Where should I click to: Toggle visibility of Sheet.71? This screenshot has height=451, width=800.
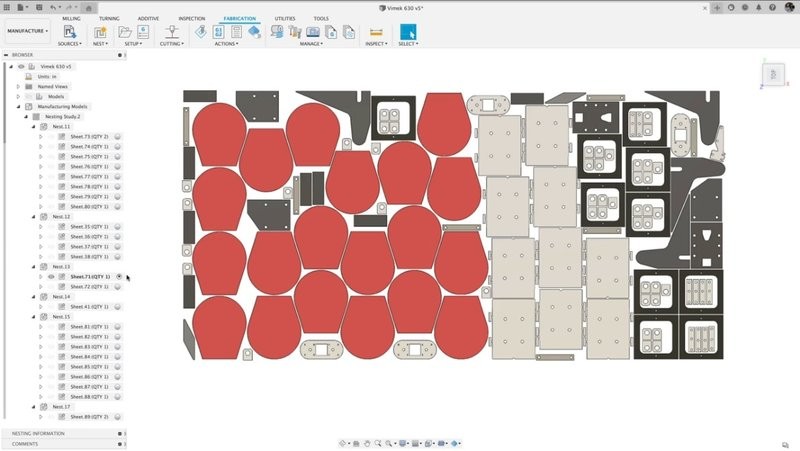[x=51, y=277]
